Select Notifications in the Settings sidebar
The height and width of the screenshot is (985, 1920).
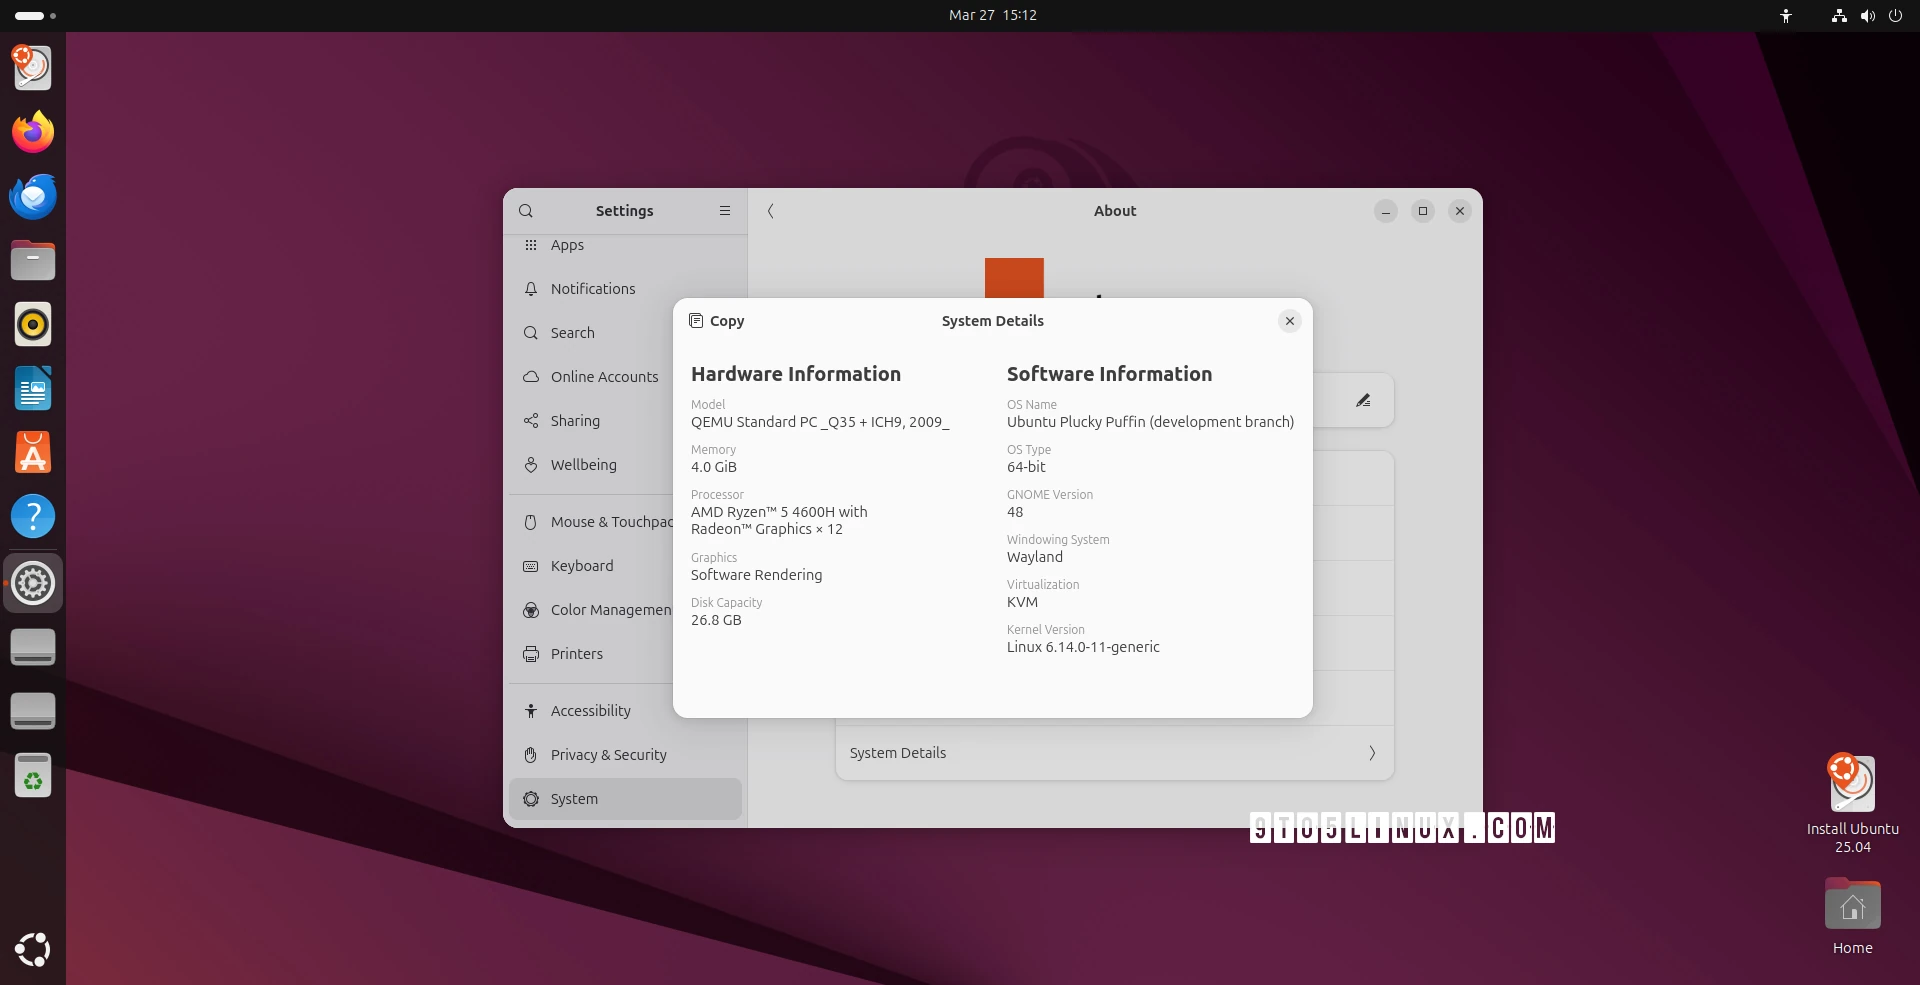click(x=592, y=289)
